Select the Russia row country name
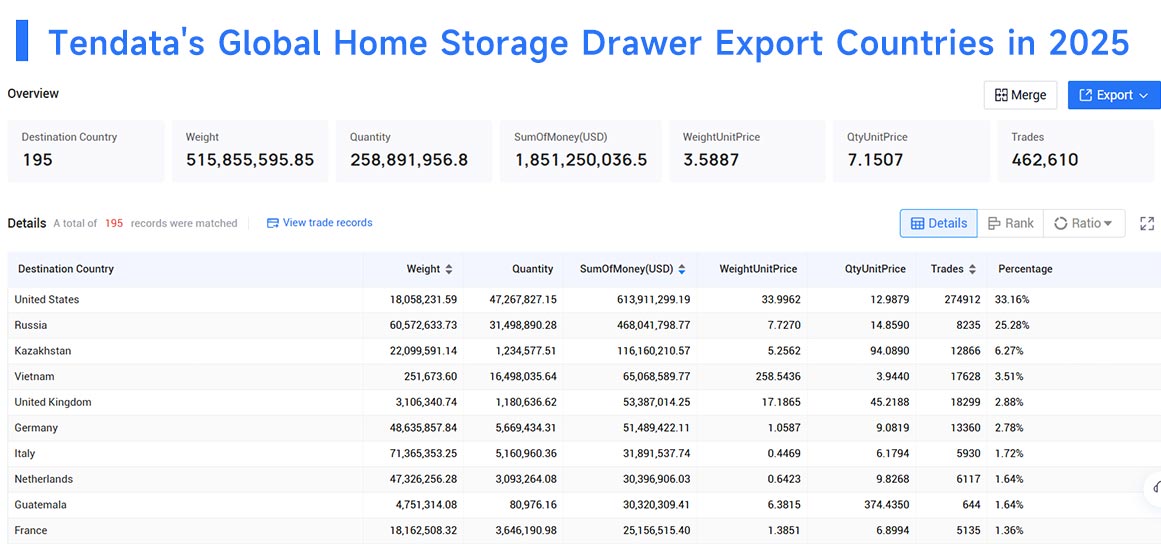Image resolution: width=1161 pixels, height=544 pixels. click(31, 325)
